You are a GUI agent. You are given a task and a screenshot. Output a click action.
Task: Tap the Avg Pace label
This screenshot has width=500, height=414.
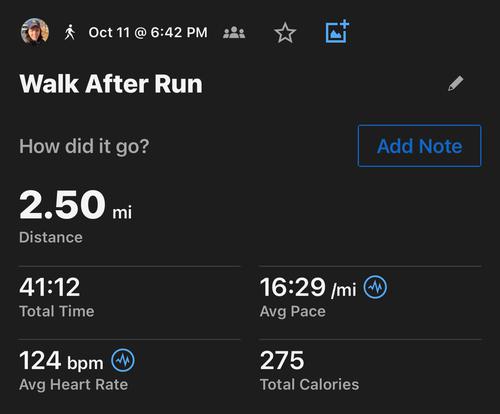point(293,312)
